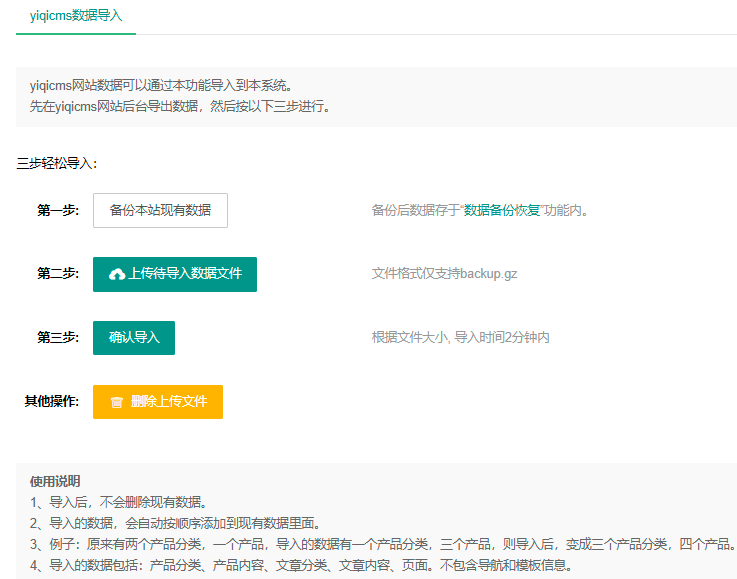The height and width of the screenshot is (579, 737).
Task: Click usage note 3 starting with 例子
Action: point(380,545)
